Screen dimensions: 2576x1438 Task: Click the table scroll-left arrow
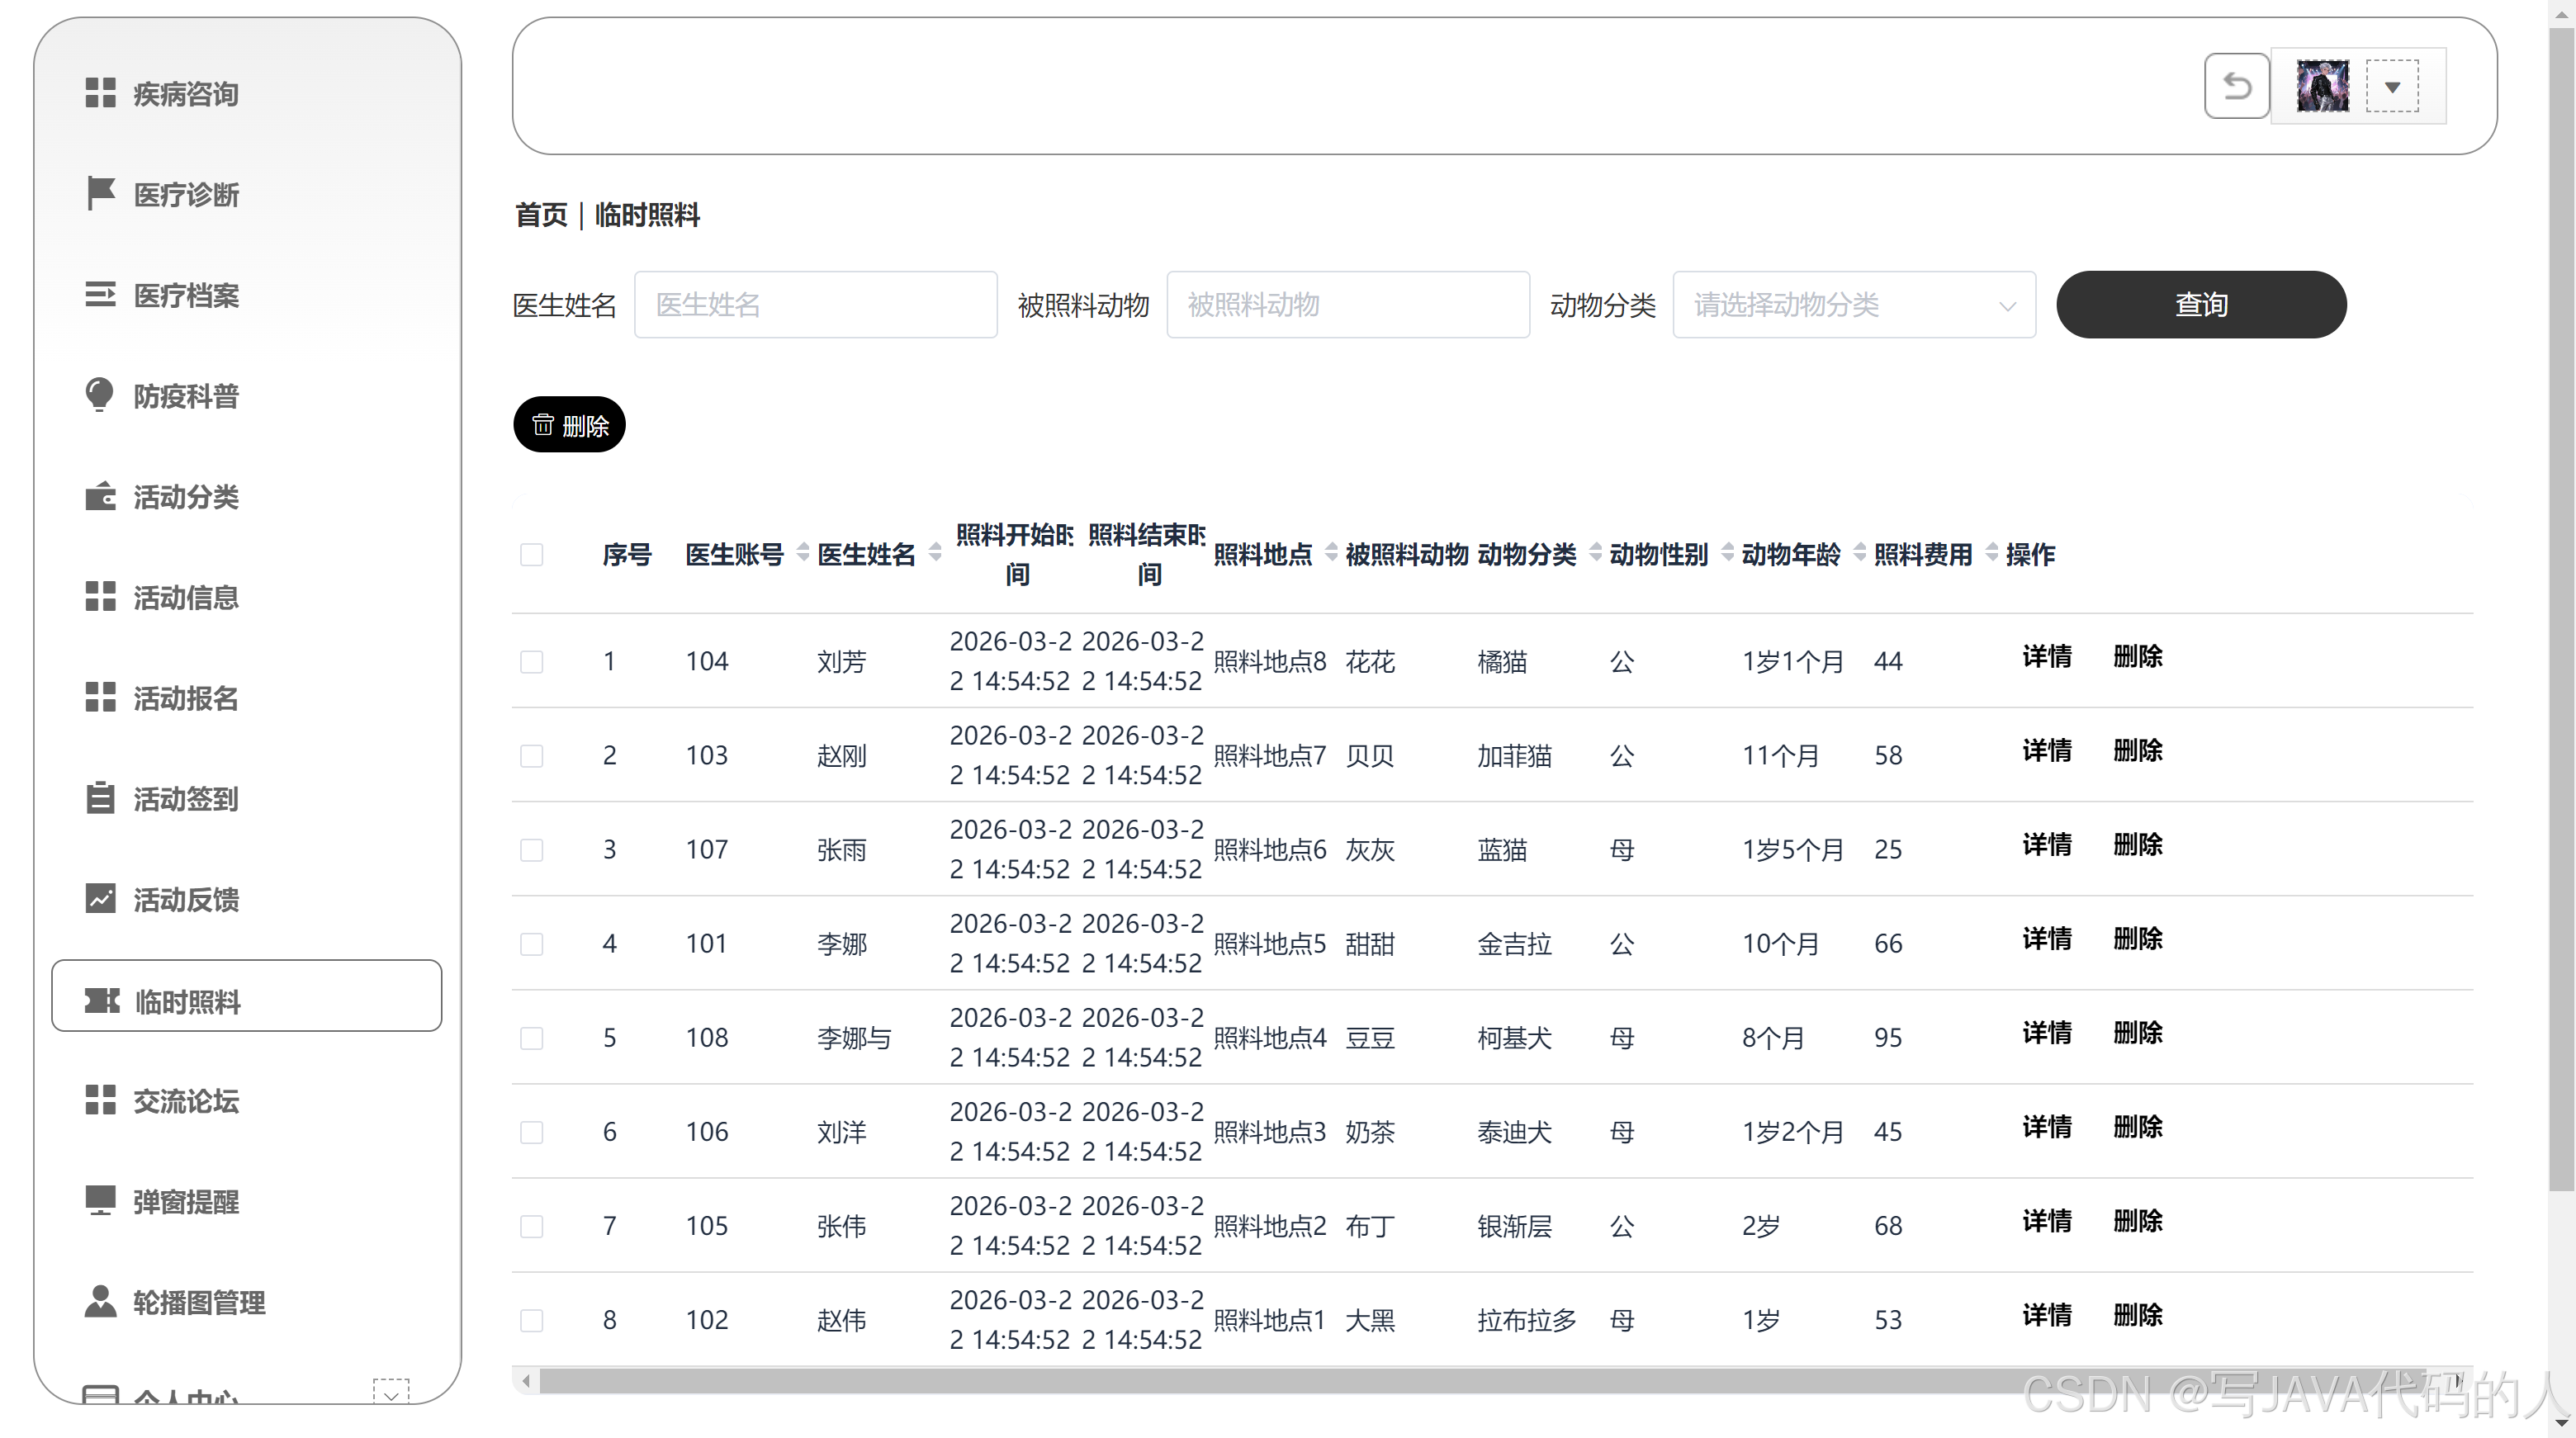(526, 1381)
